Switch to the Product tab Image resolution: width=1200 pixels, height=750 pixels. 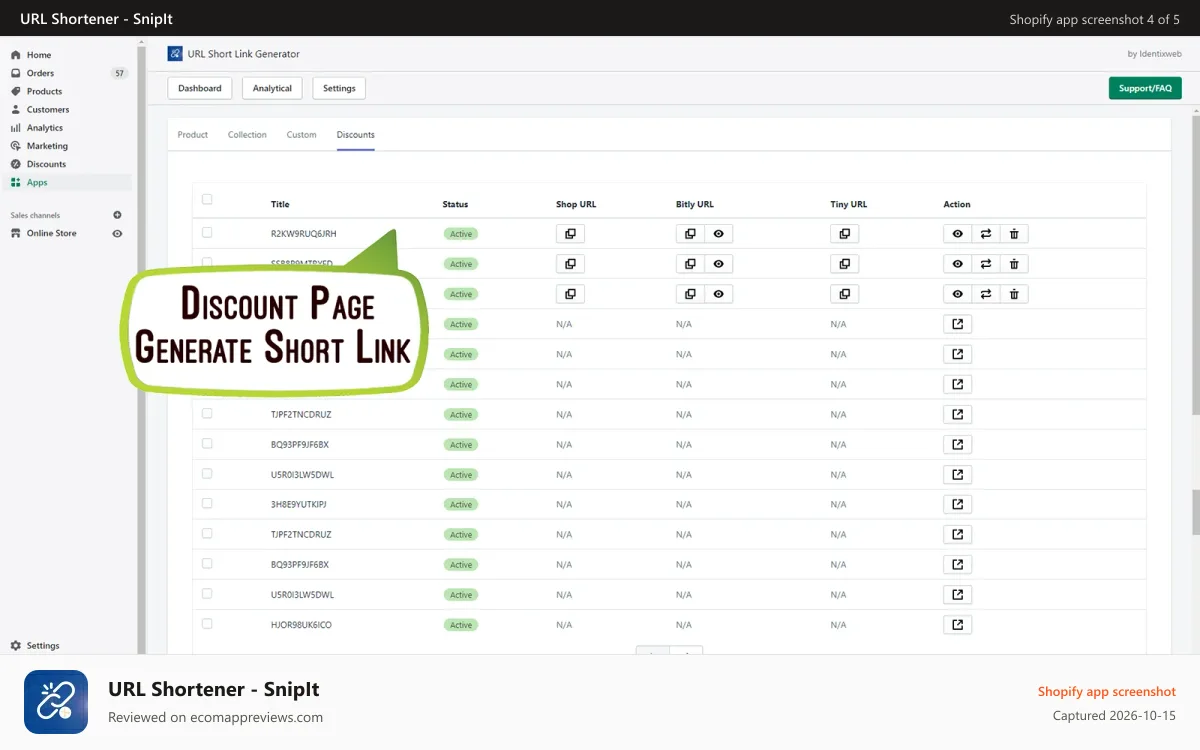193,135
